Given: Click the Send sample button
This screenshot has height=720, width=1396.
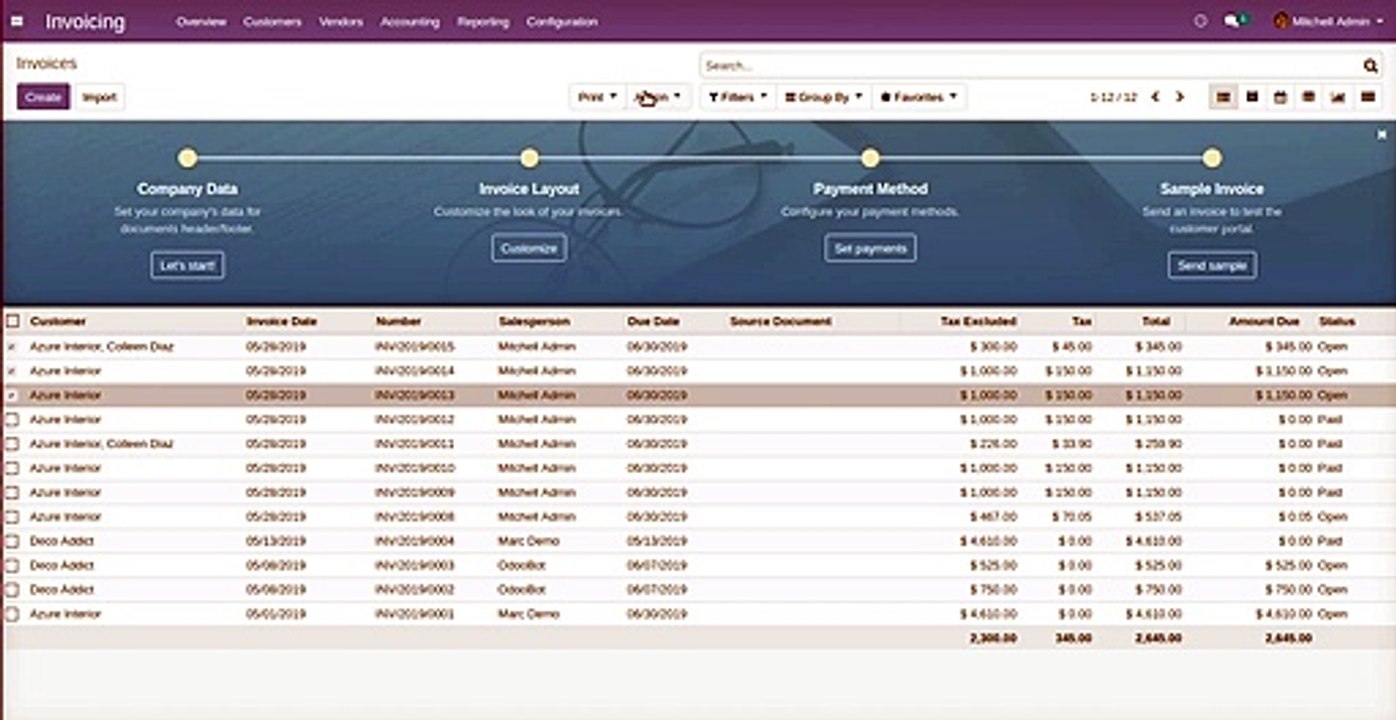Looking at the screenshot, I should [x=1212, y=265].
